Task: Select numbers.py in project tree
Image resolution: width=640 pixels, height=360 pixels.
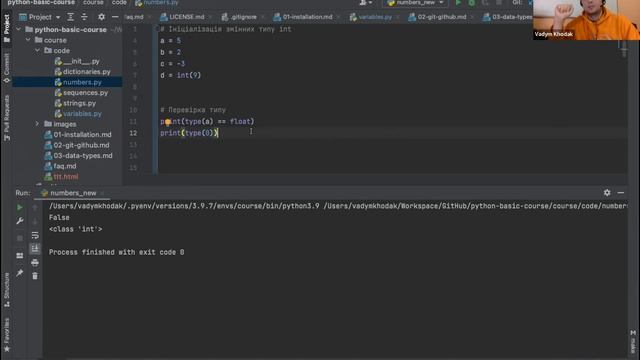Action: click(78, 82)
